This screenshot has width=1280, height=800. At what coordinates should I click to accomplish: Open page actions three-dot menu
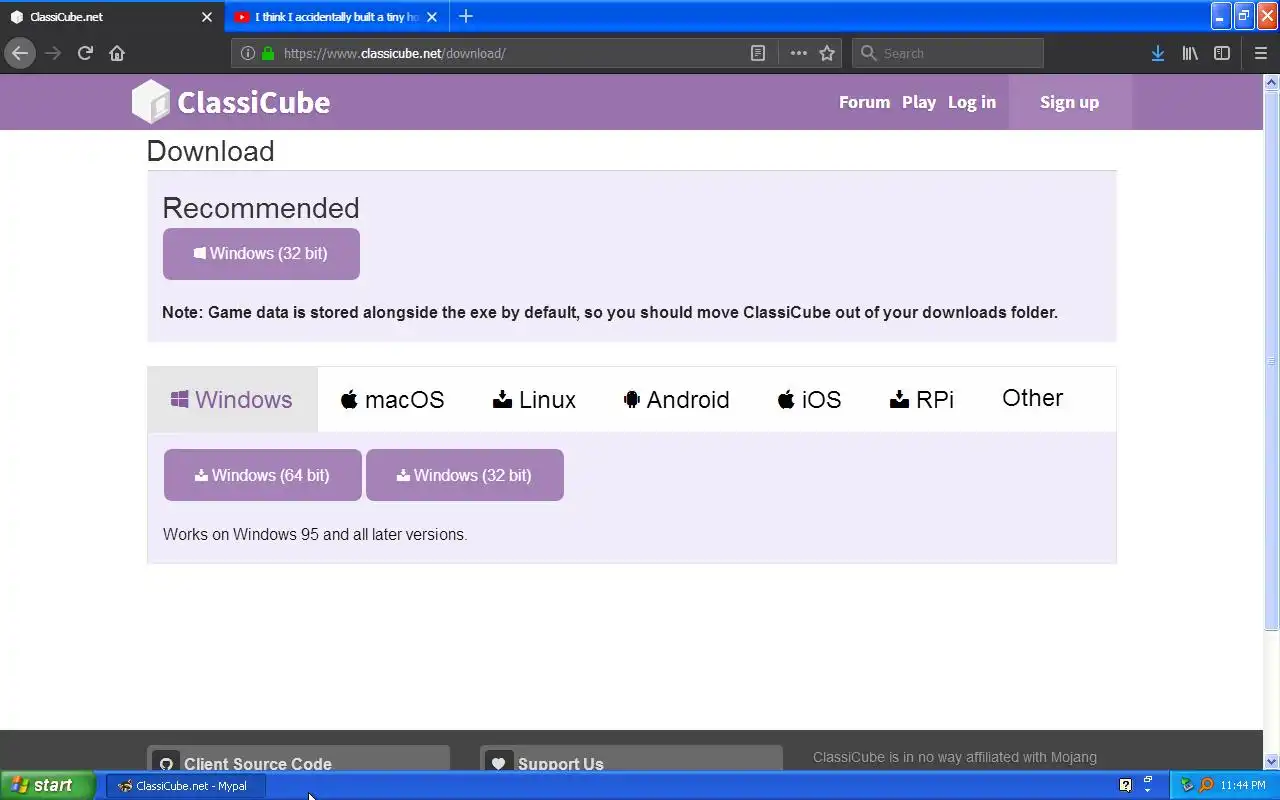click(x=798, y=53)
